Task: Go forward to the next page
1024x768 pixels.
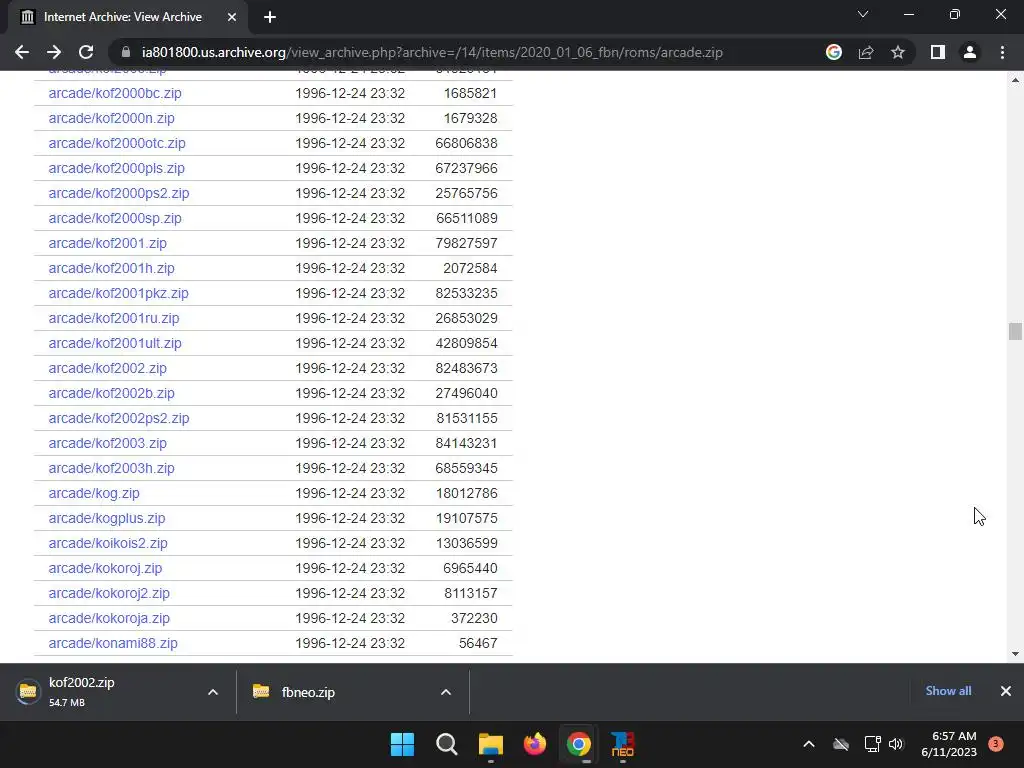Action: click(54, 52)
